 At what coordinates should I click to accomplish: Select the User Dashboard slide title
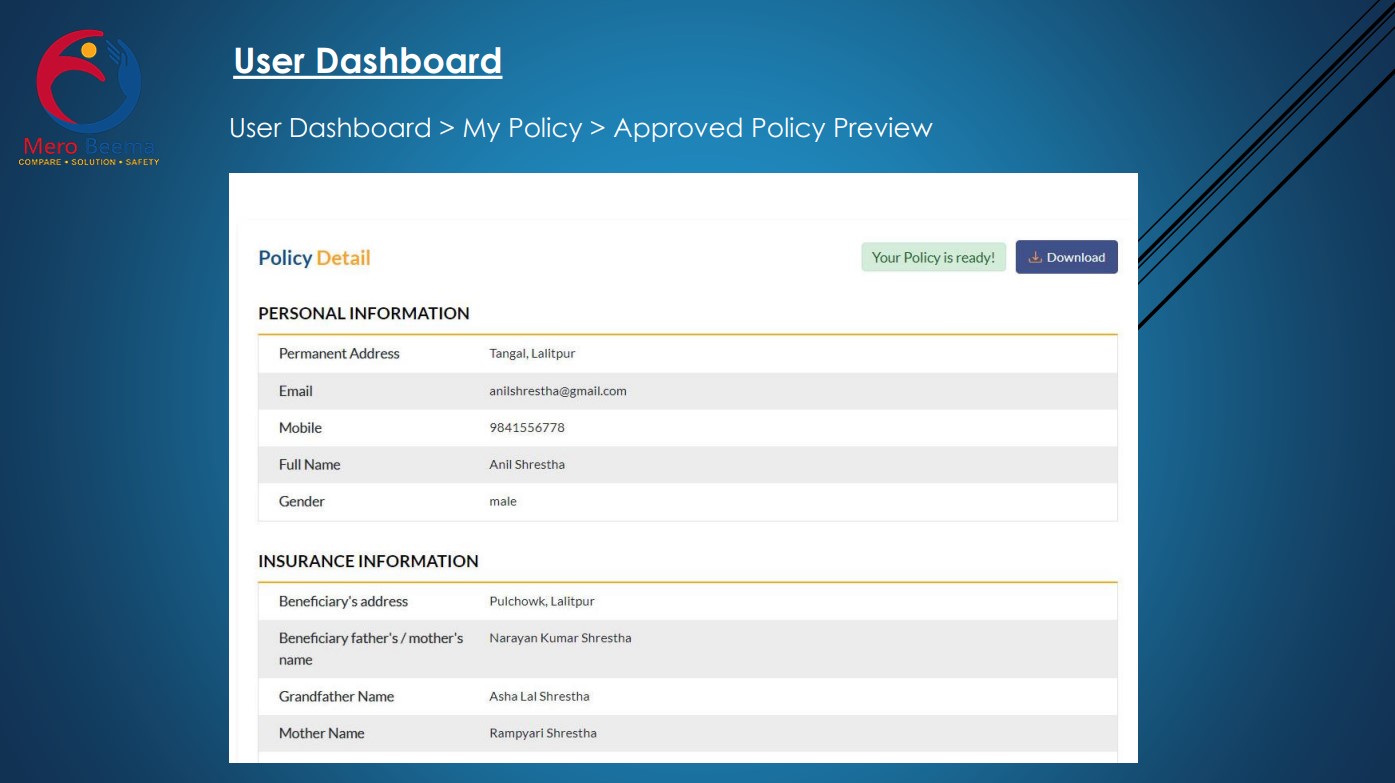coord(367,61)
